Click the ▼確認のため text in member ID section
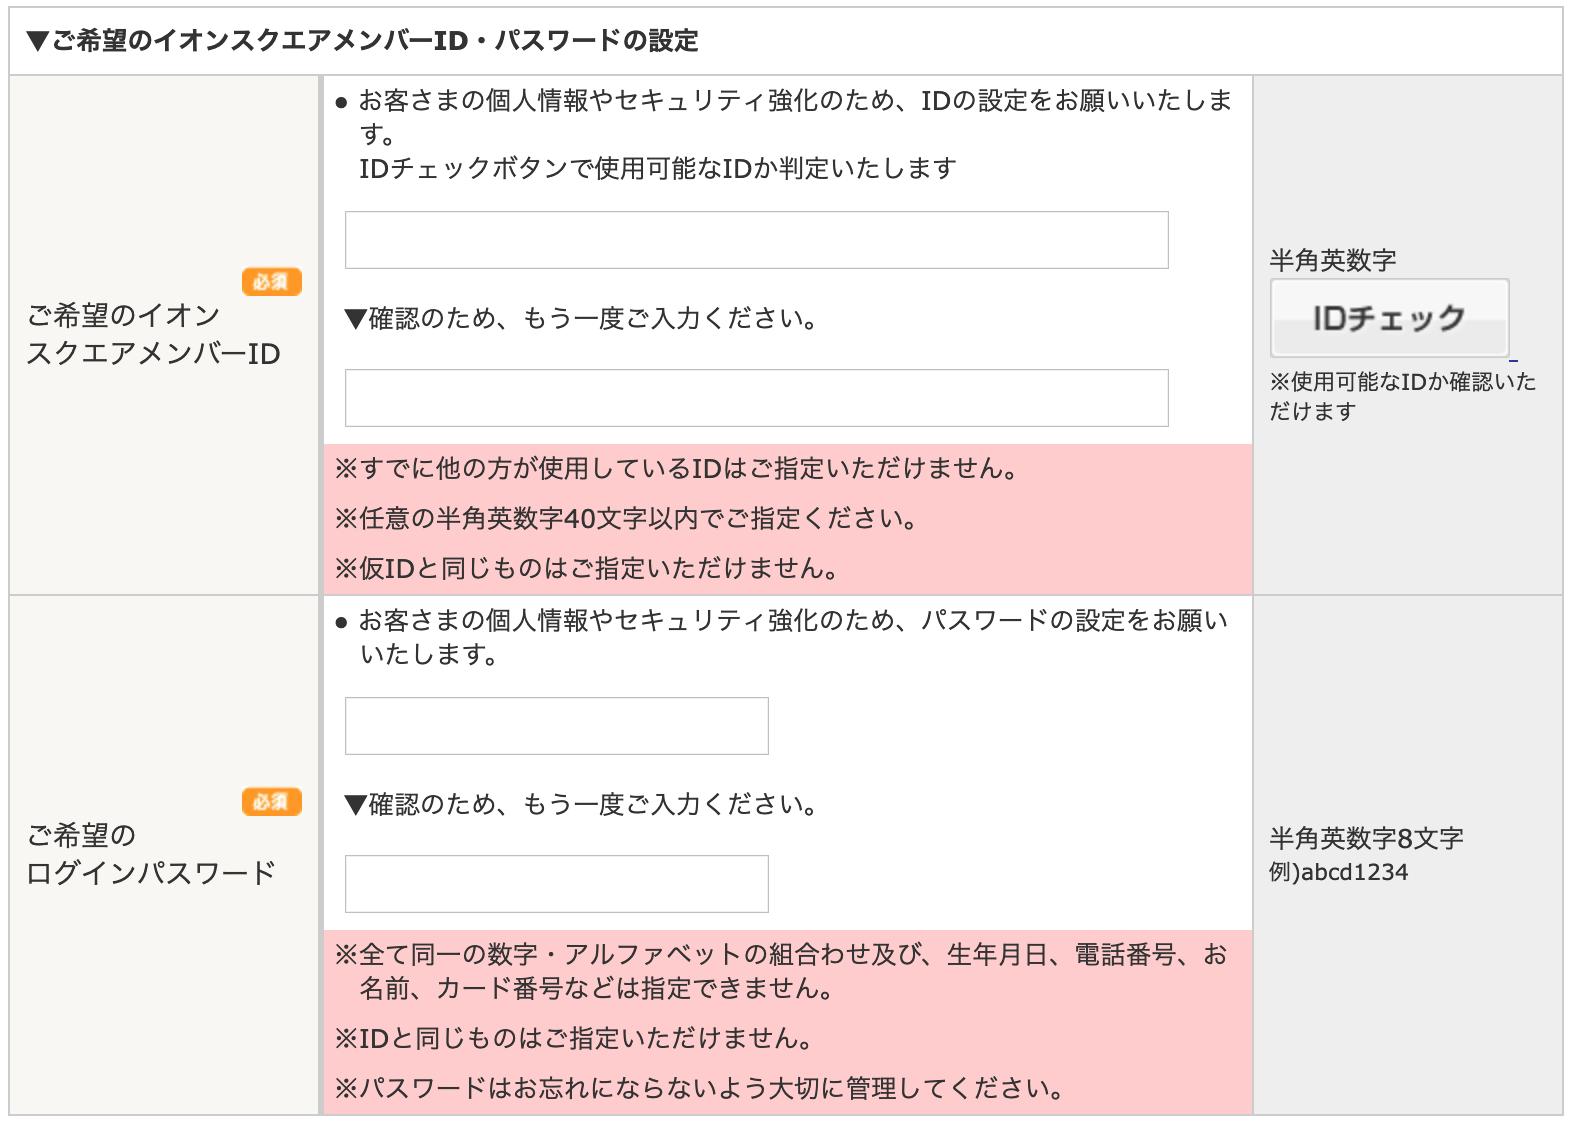This screenshot has width=1570, height=1122. click(x=581, y=318)
